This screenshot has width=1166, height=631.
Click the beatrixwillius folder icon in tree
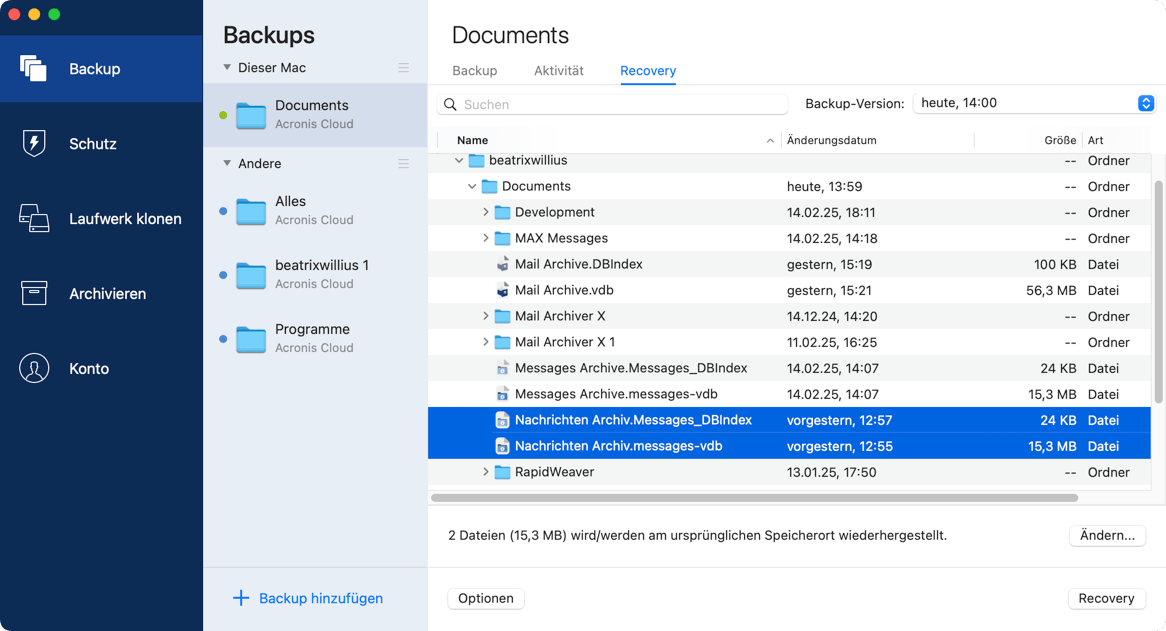click(477, 161)
